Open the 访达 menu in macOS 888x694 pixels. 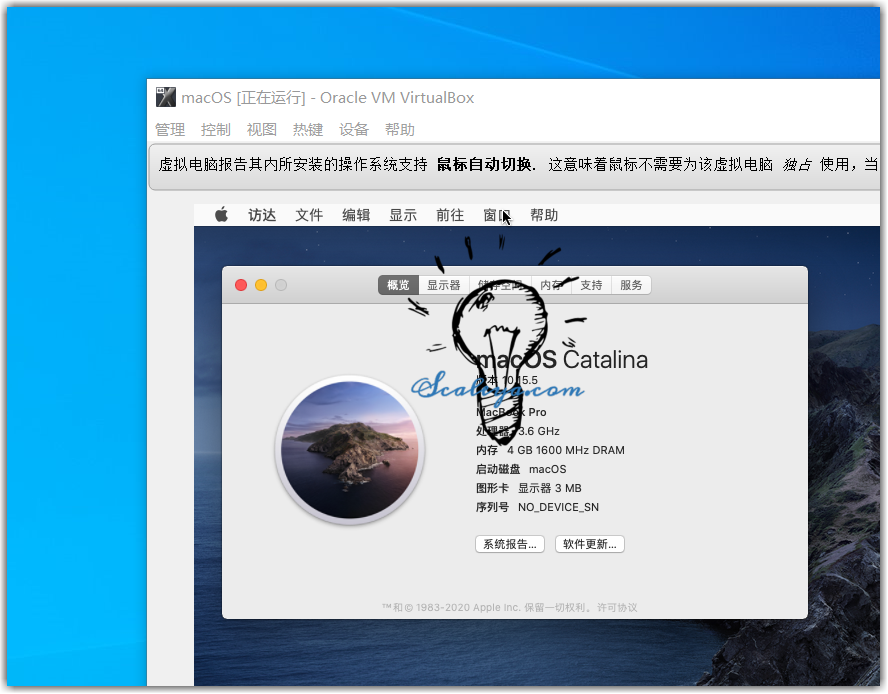click(x=262, y=215)
